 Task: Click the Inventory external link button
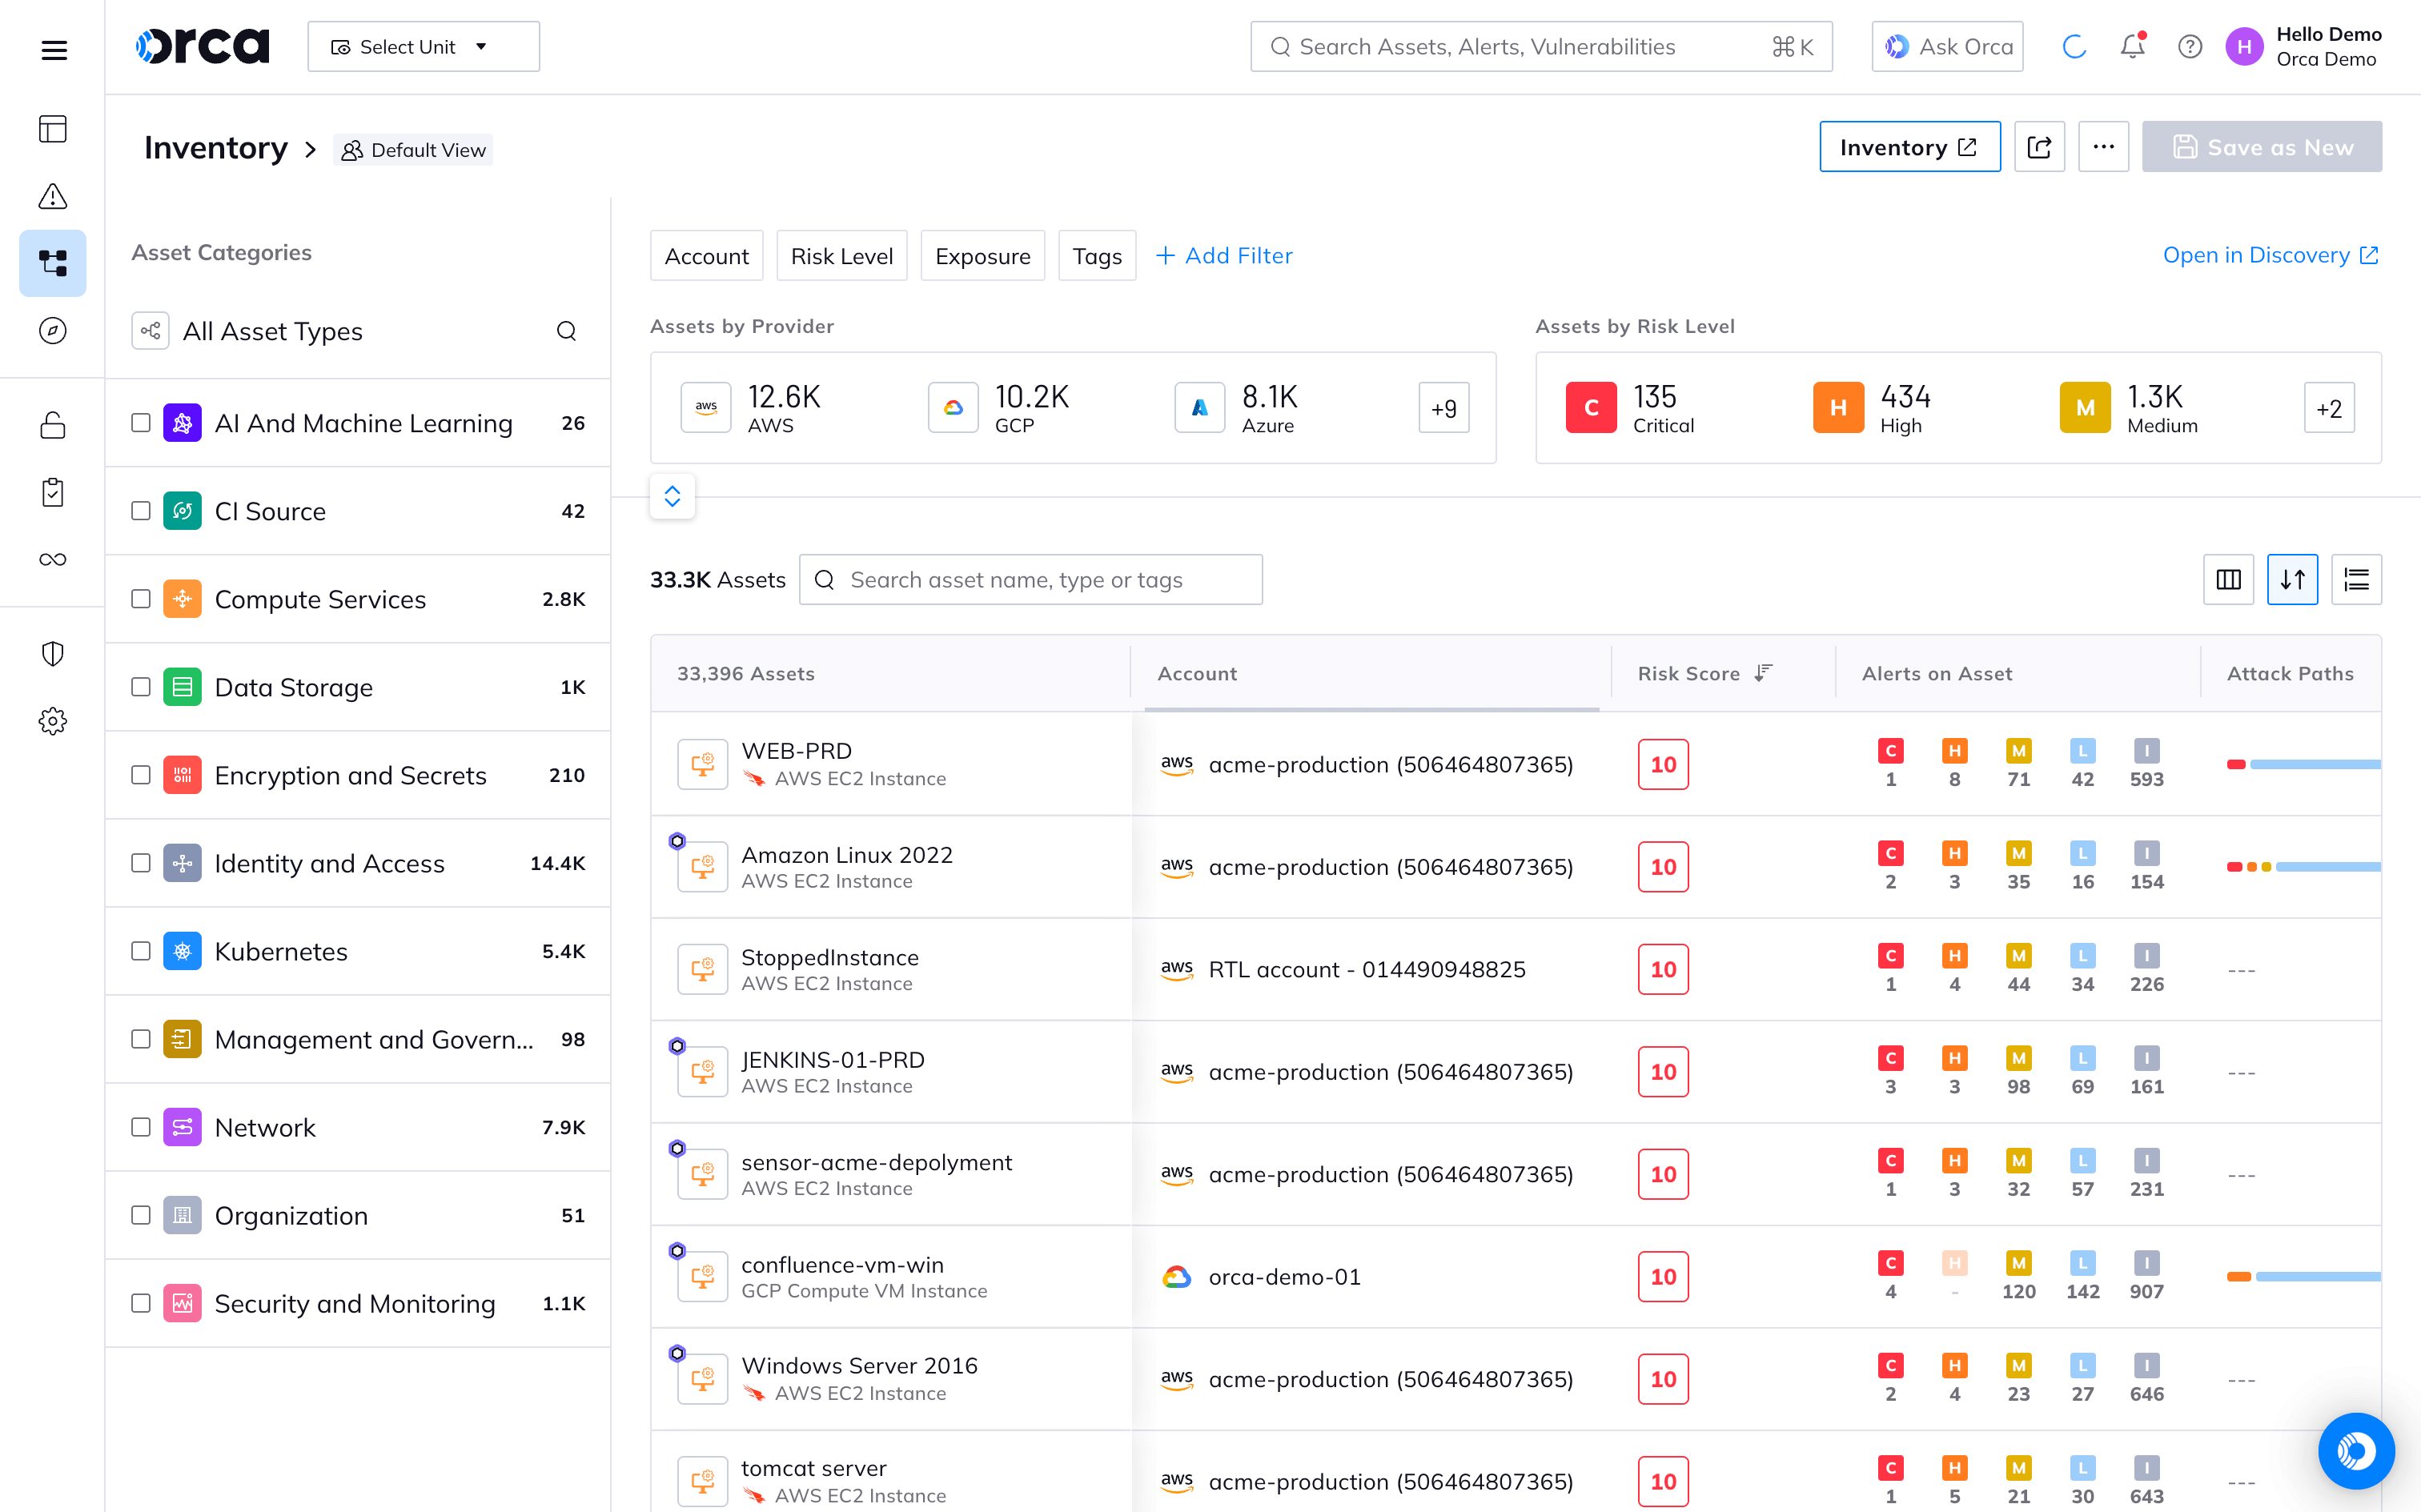pyautogui.click(x=1909, y=147)
